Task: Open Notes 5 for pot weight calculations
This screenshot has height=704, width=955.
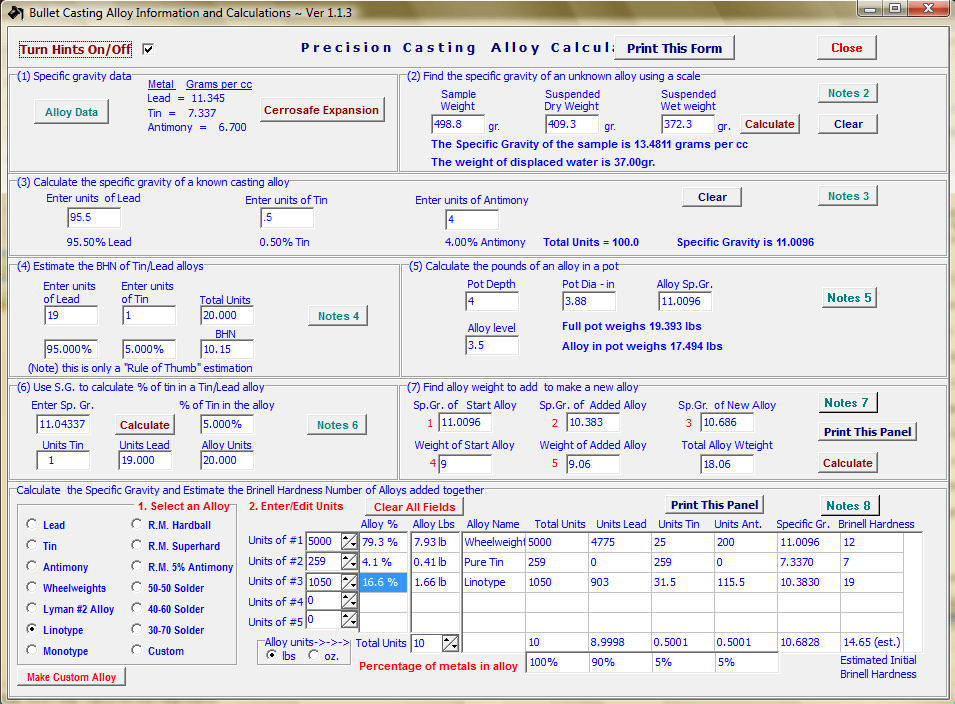Action: 847,297
